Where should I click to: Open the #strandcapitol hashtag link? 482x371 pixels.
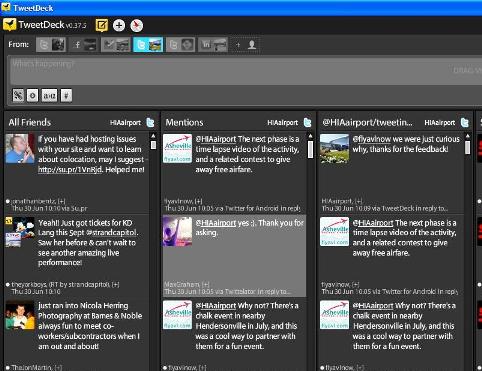click(x=111, y=233)
